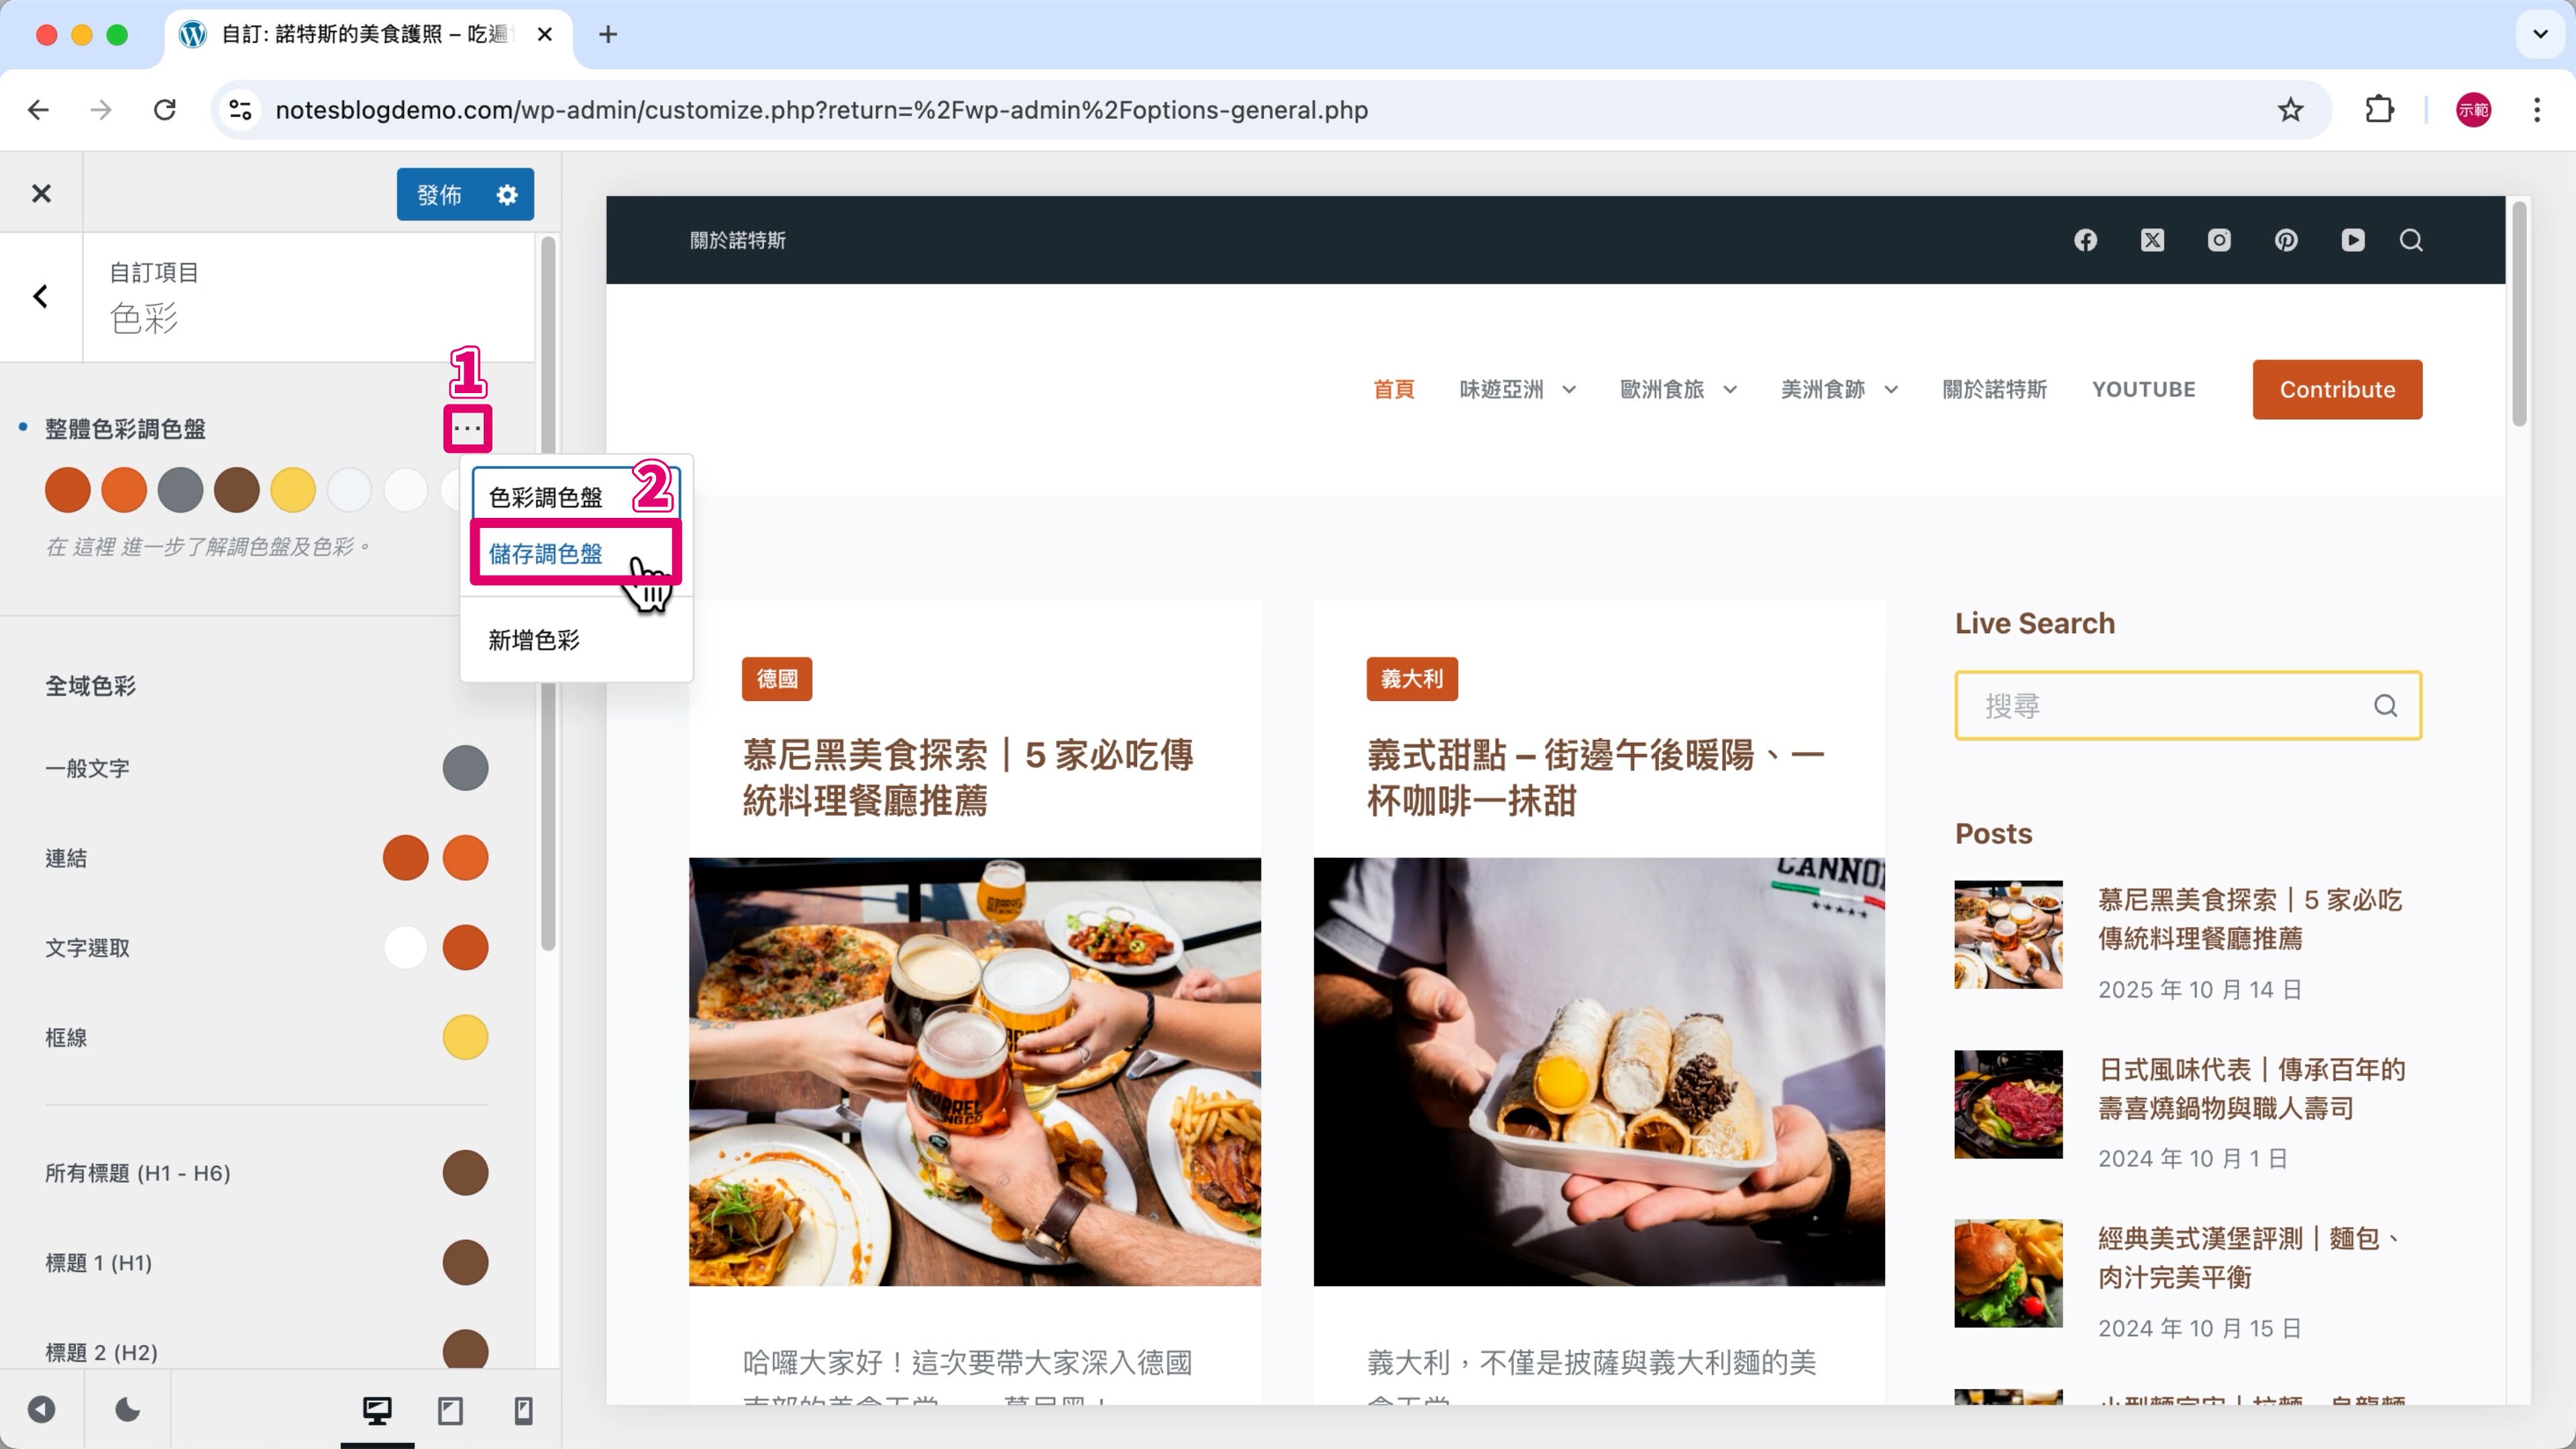
Task: Click the YouTube icon in the header bar
Action: [2353, 240]
